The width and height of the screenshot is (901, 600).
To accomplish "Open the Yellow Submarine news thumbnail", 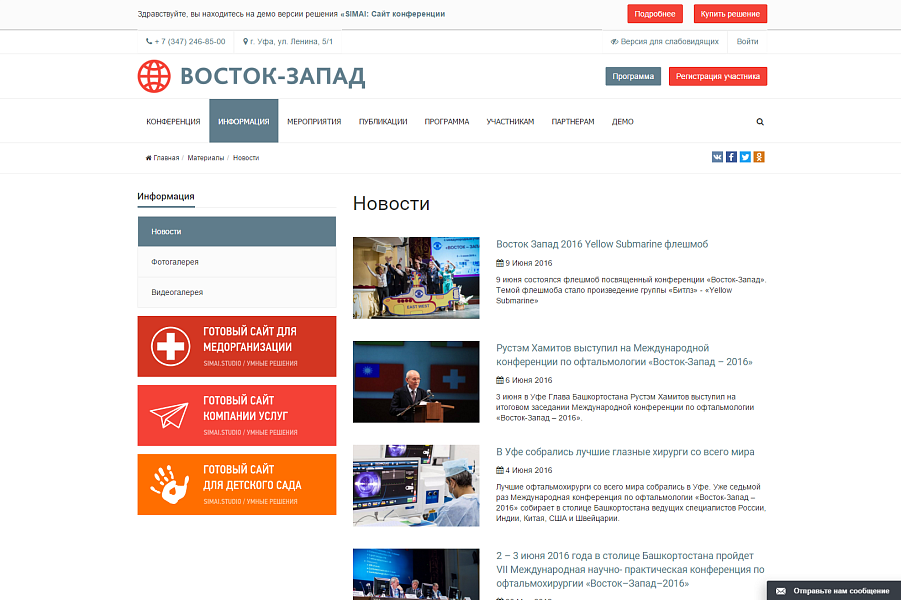I will (x=415, y=278).
